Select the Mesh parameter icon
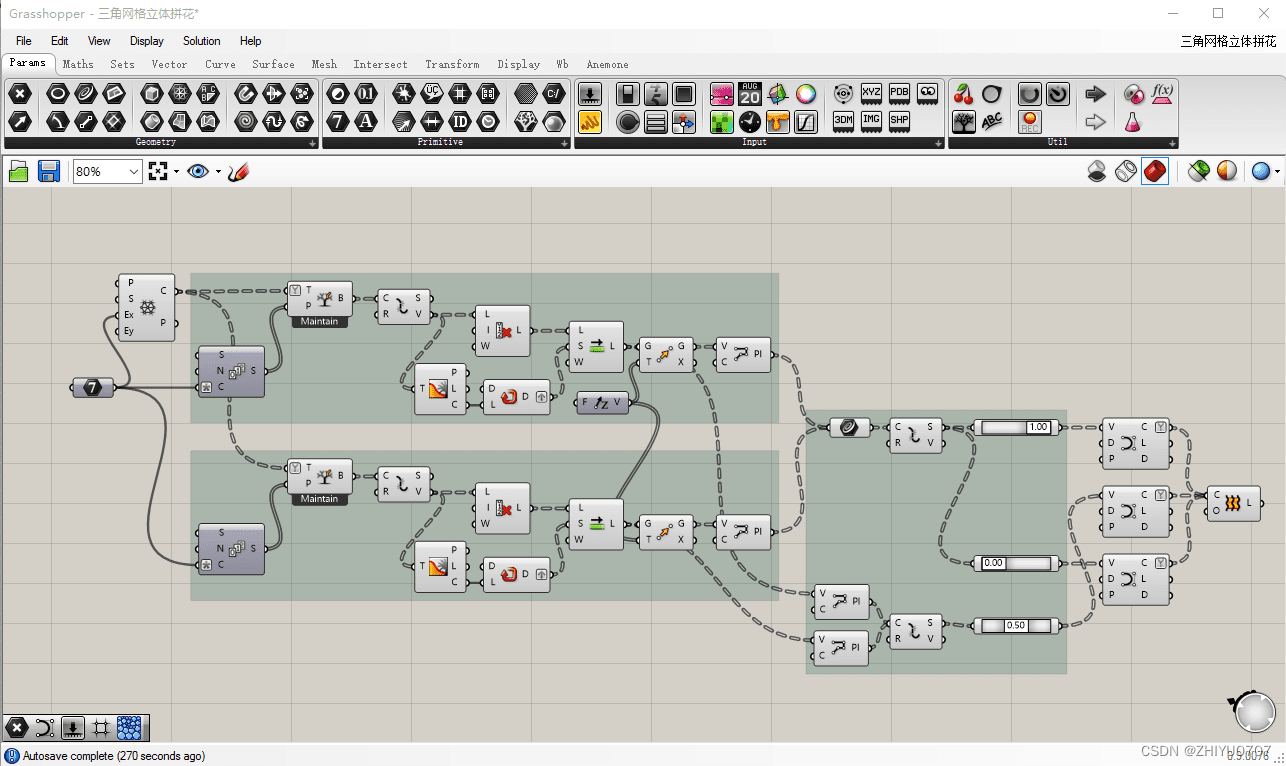Viewport: 1286px width, 766px height. (x=179, y=94)
